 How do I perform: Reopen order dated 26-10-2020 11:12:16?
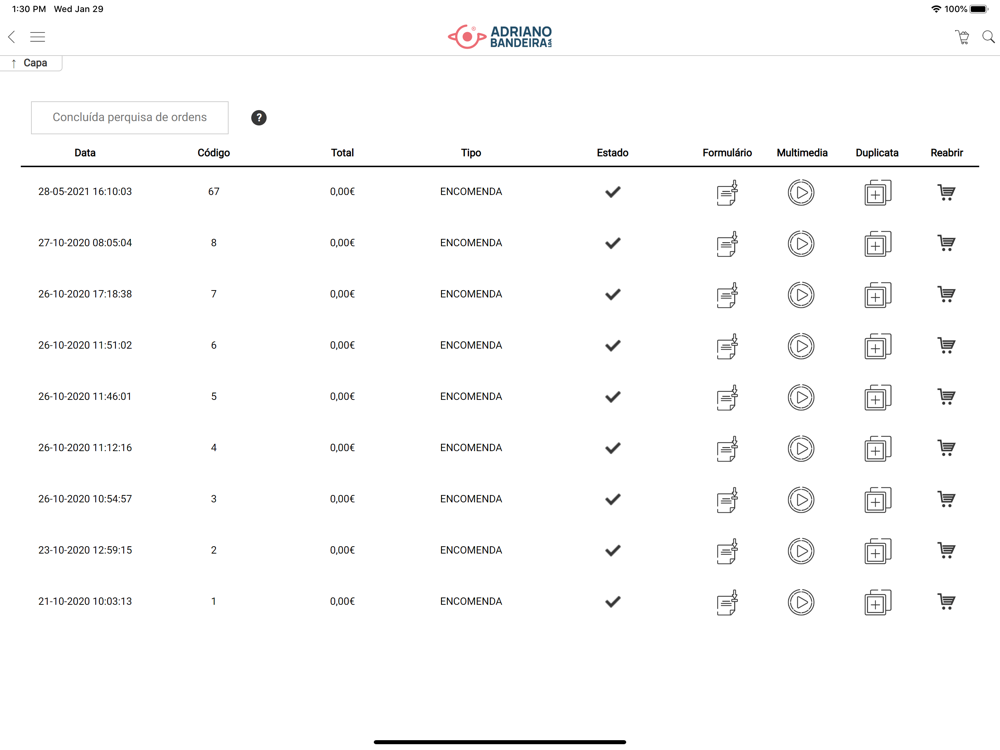pos(946,448)
